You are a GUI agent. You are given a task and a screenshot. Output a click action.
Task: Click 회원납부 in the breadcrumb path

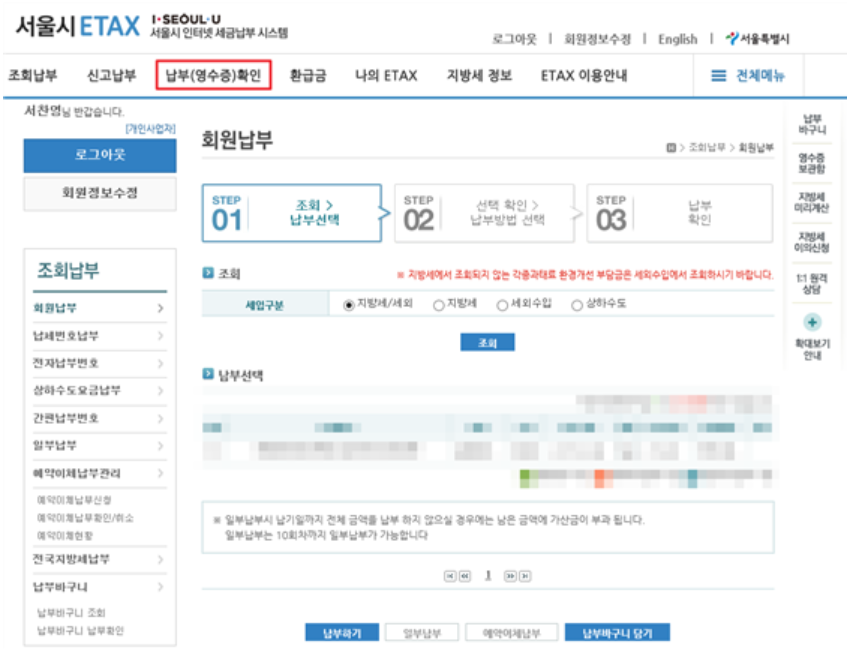click(x=756, y=147)
